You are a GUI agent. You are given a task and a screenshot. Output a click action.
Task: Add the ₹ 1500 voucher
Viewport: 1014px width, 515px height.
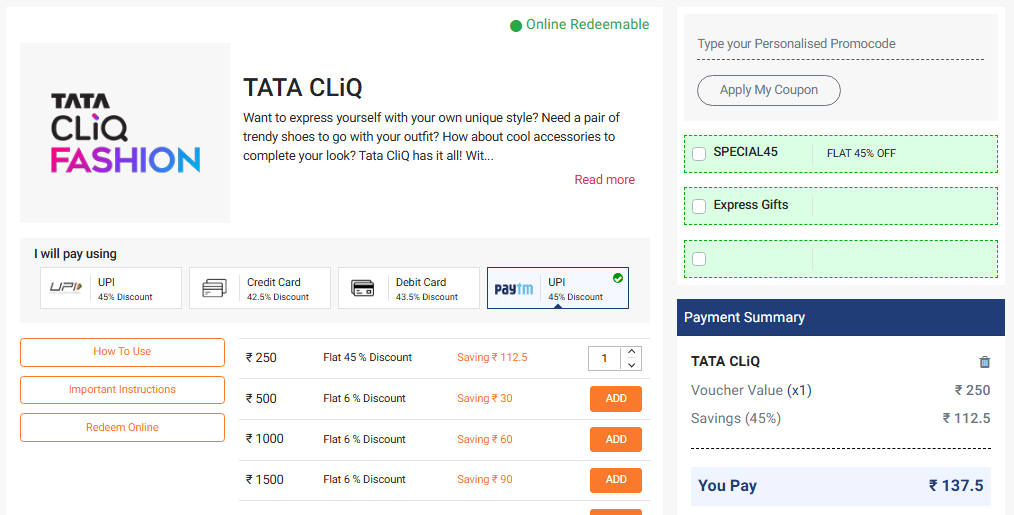coord(616,480)
